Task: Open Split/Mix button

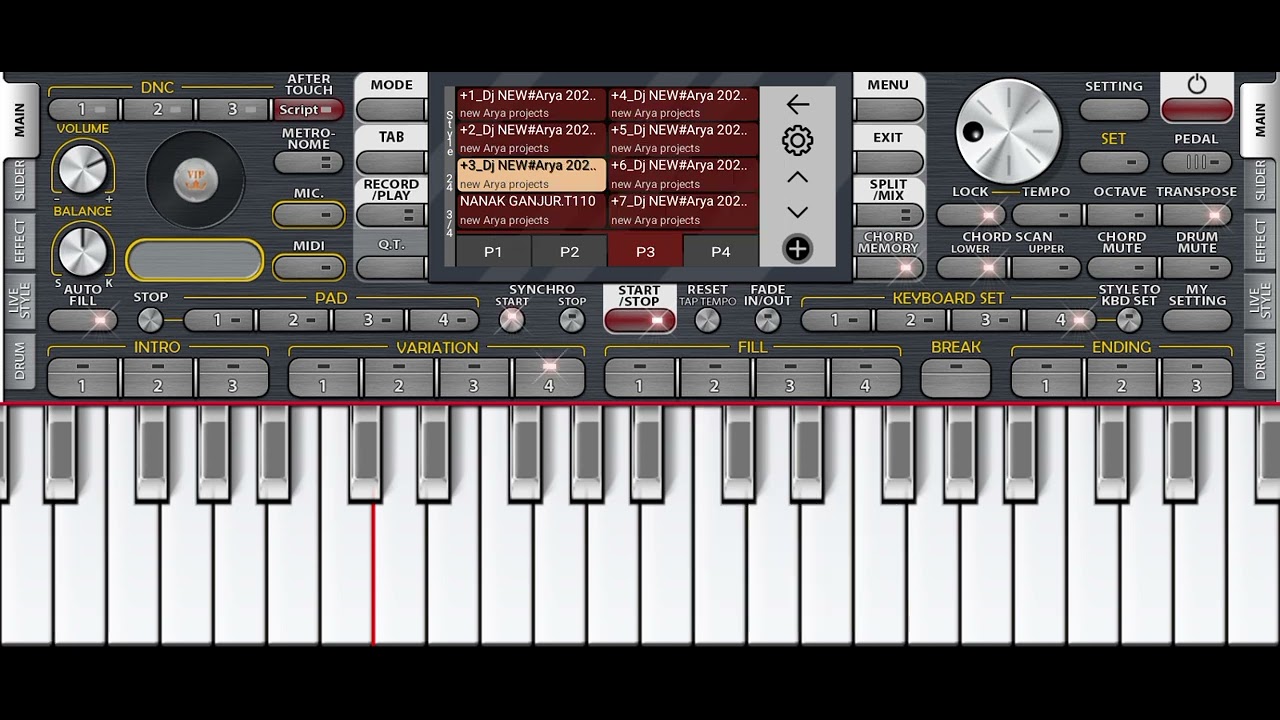Action: (888, 215)
